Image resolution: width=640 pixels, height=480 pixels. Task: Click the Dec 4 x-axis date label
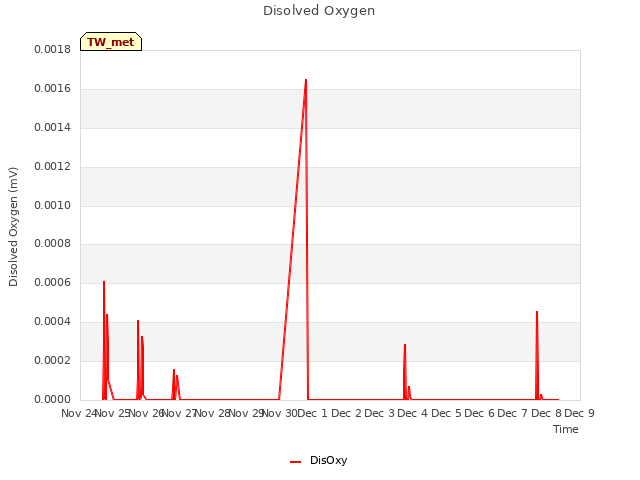click(x=412, y=413)
